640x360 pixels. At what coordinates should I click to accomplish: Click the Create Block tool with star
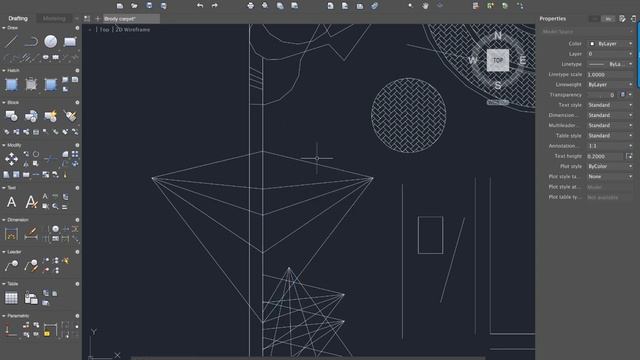click(51, 116)
